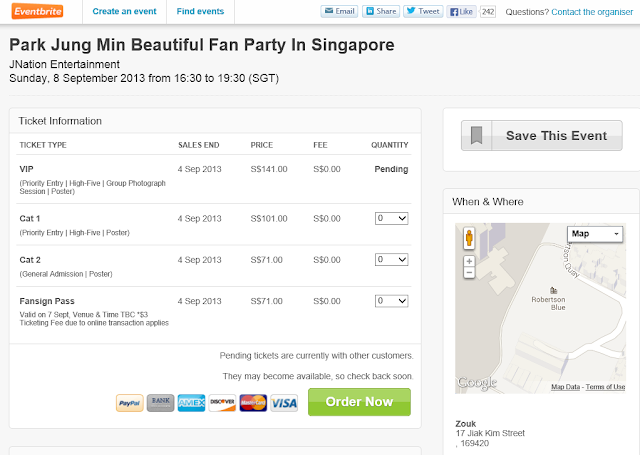
Task: Share the event via LinkedIn Share button
Action: tap(381, 12)
